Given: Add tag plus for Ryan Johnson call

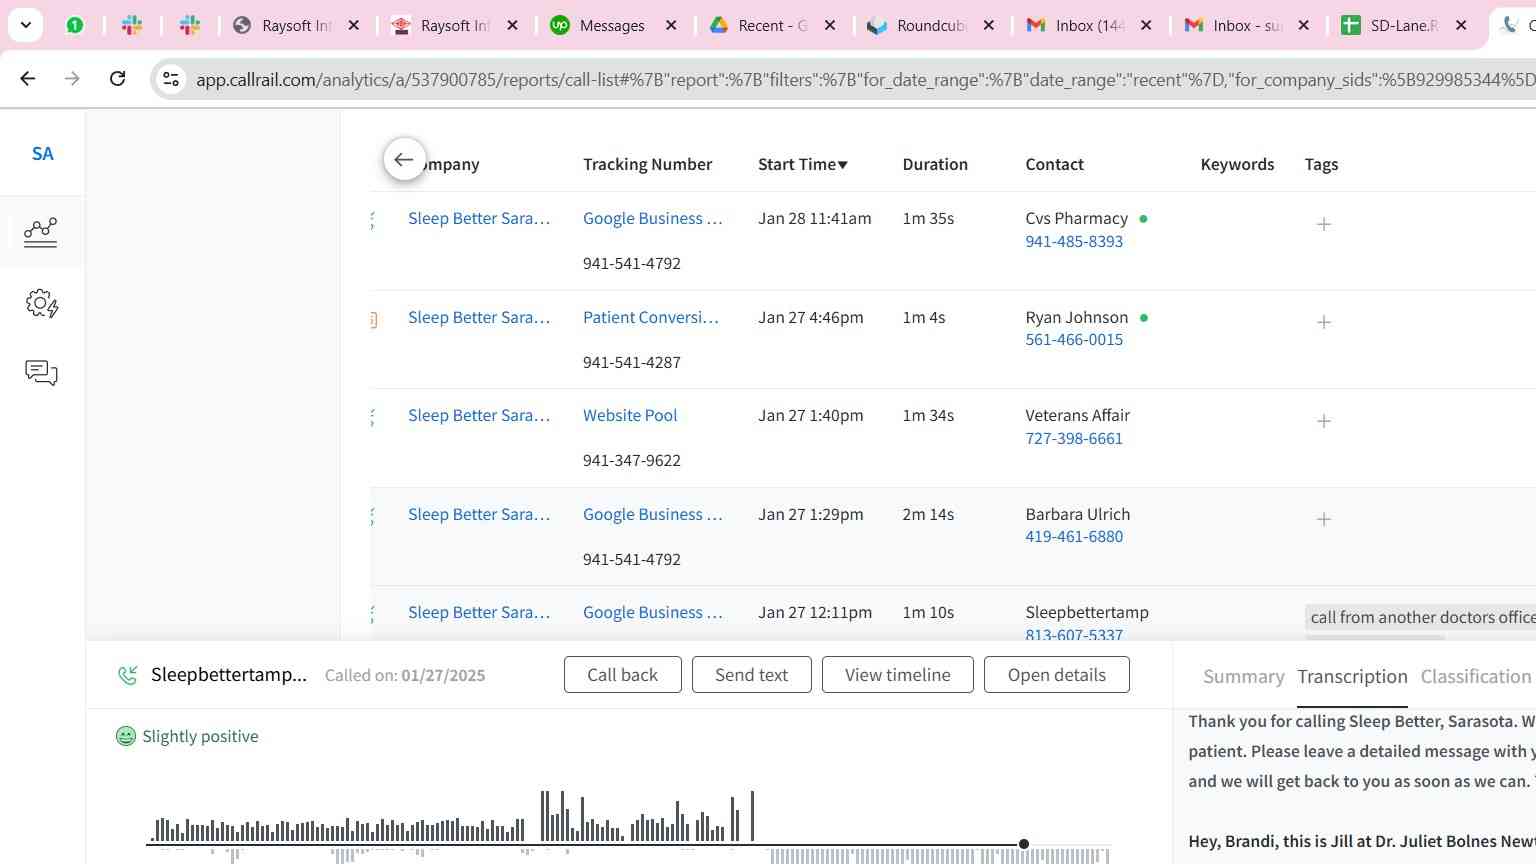Looking at the screenshot, I should click(1324, 322).
